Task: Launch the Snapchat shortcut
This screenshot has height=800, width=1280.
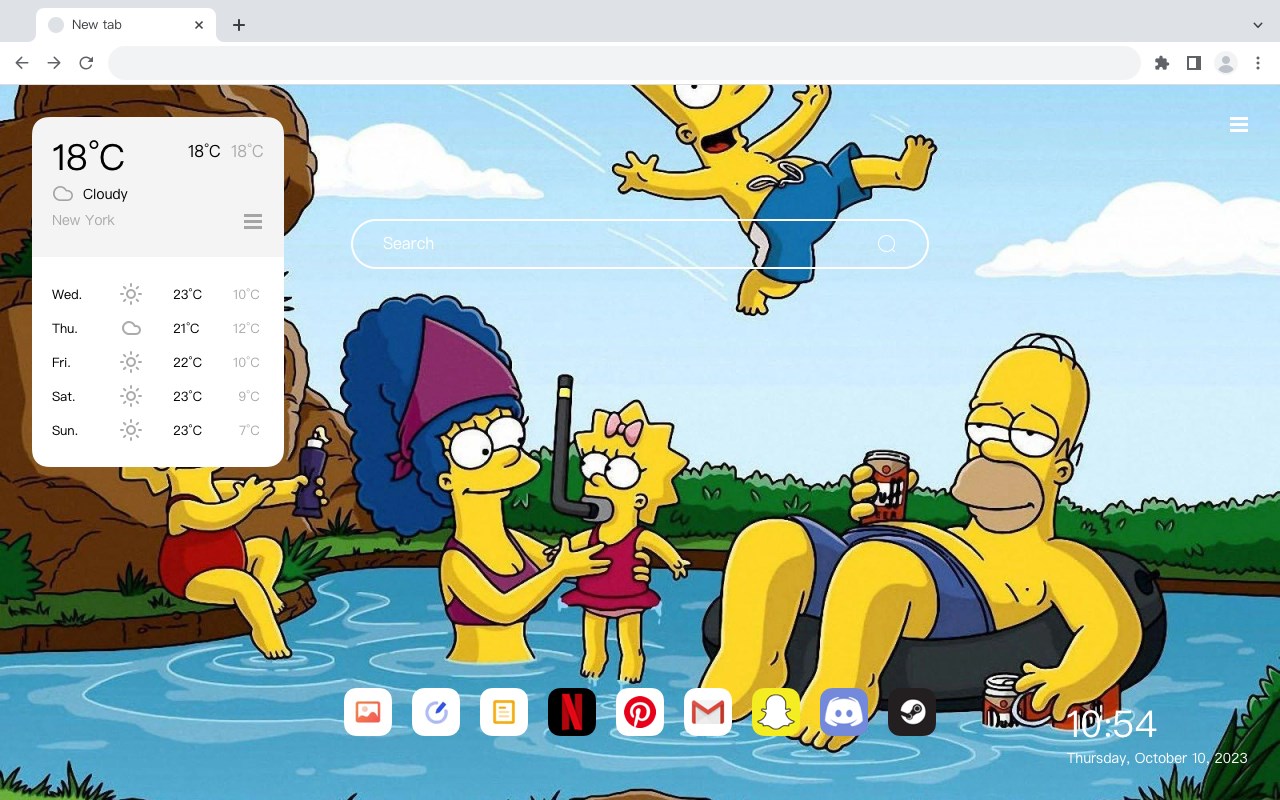Action: [x=776, y=712]
